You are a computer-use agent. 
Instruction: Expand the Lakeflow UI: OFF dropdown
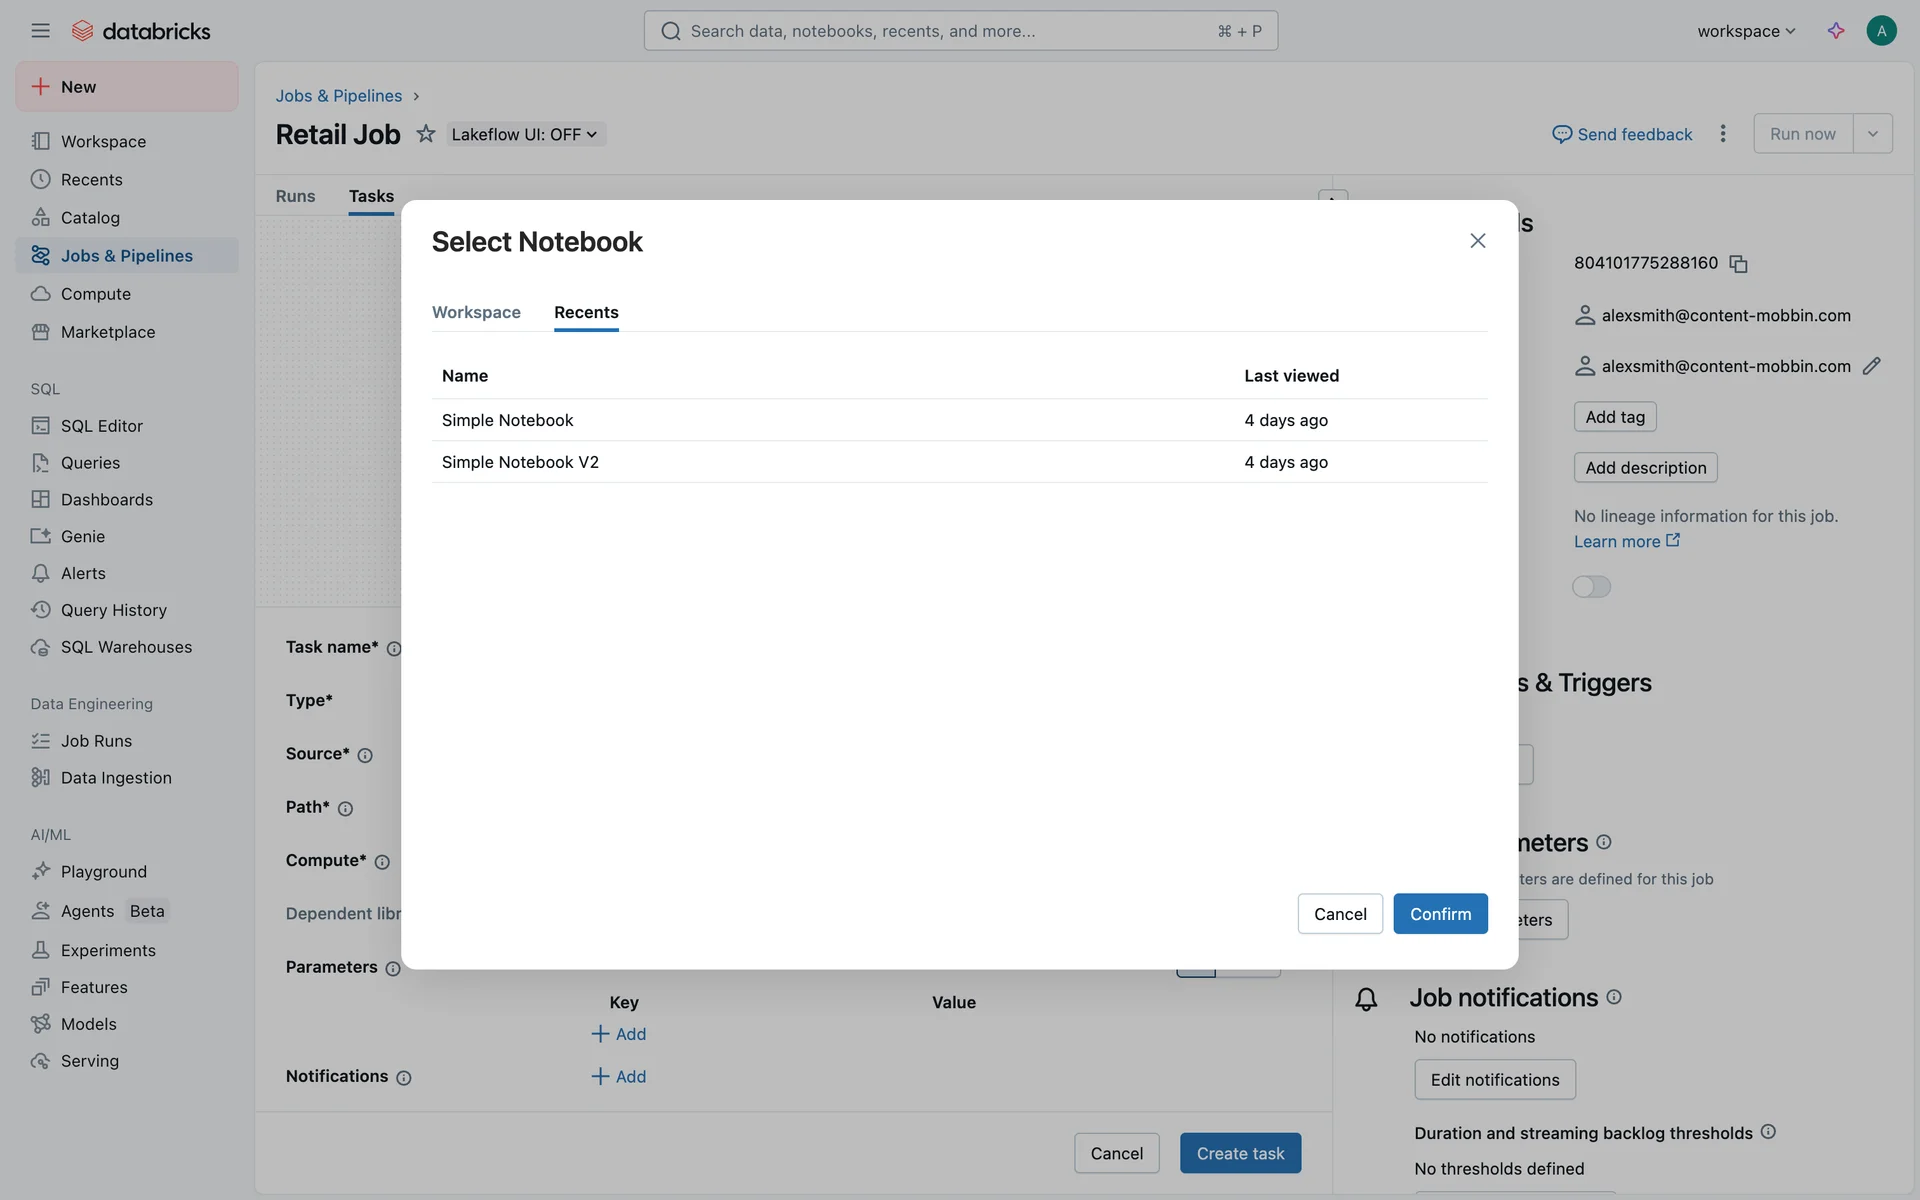click(525, 134)
